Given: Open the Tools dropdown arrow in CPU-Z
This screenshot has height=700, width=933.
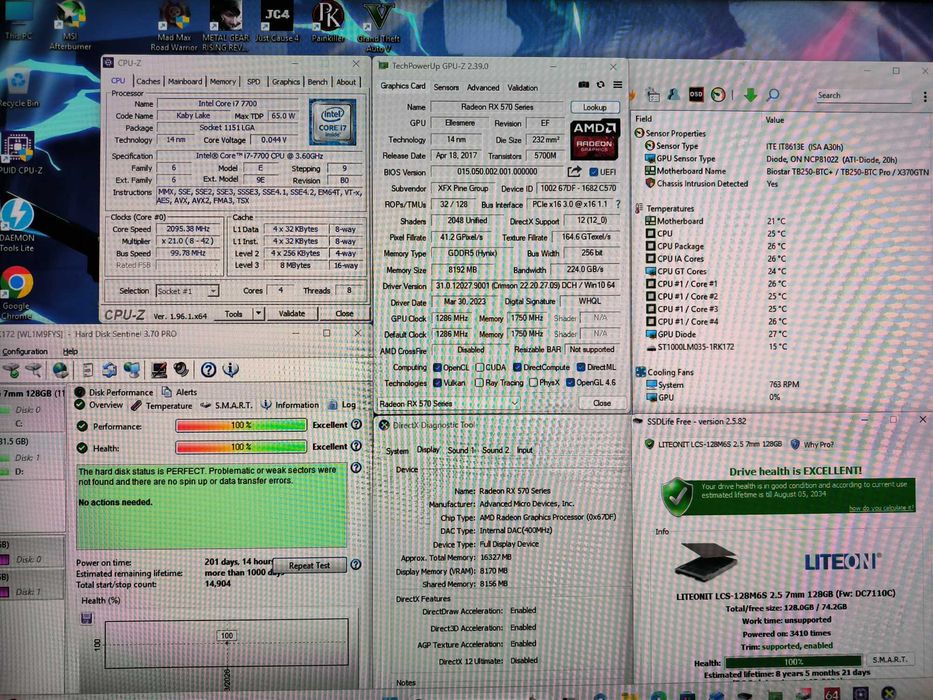Looking at the screenshot, I should [x=258, y=313].
